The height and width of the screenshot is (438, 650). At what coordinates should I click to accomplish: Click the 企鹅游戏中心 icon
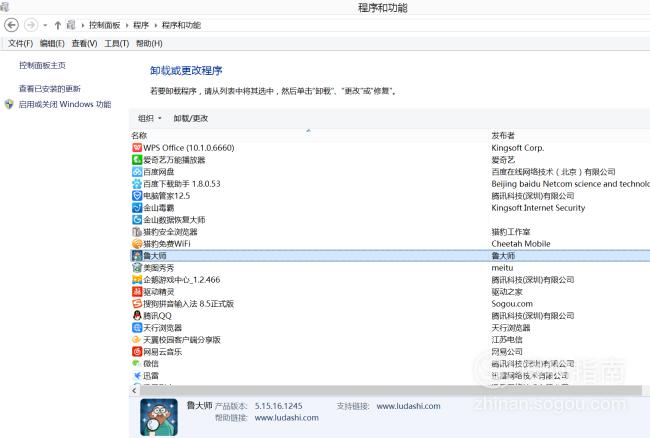[x=137, y=280]
